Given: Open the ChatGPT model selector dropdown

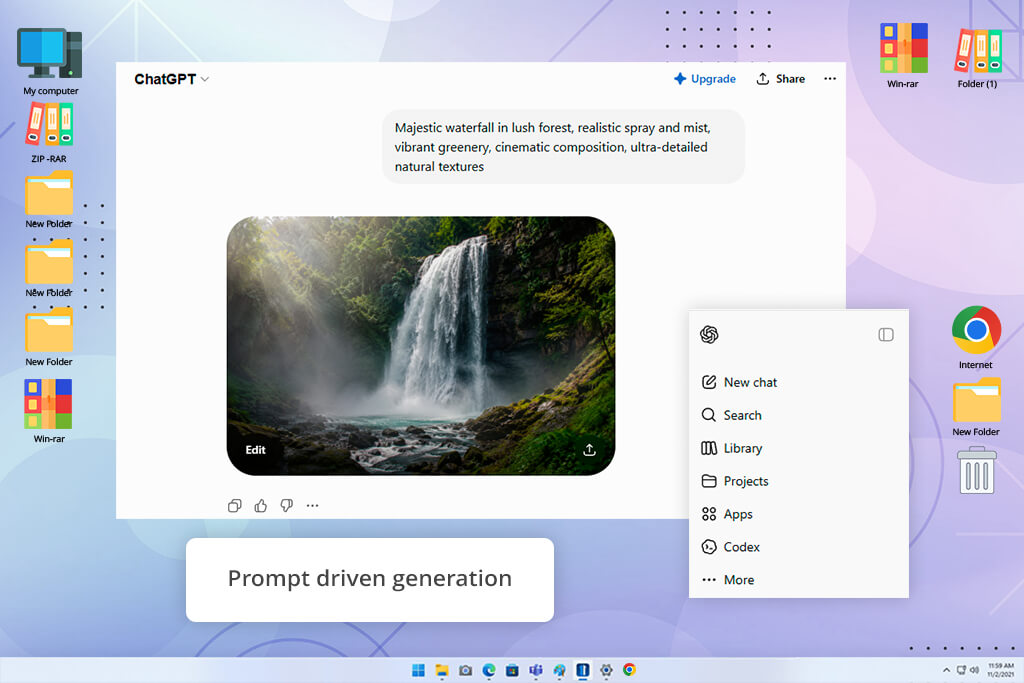Looking at the screenshot, I should point(171,79).
